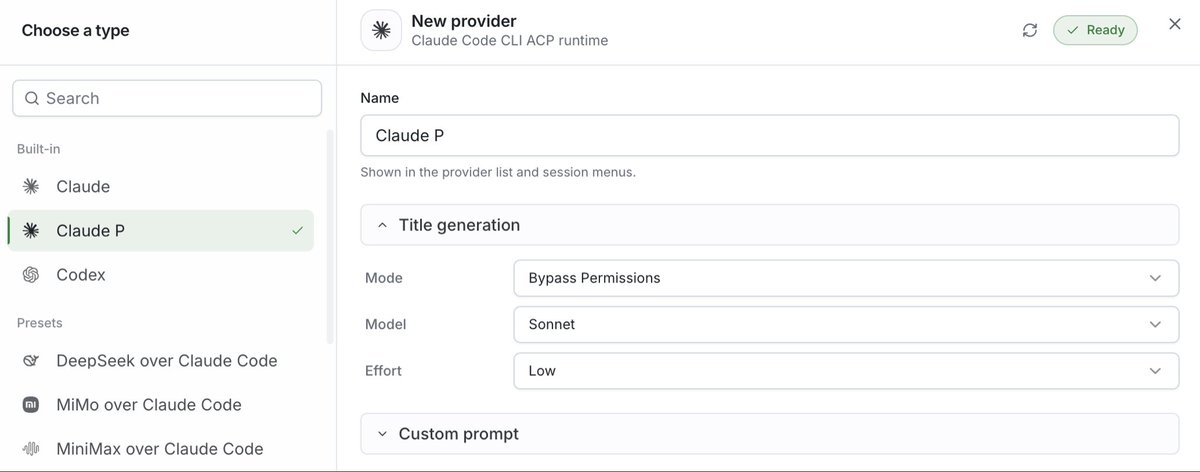
Task: Click the Claude starburst icon in sidebar
Action: point(31,186)
